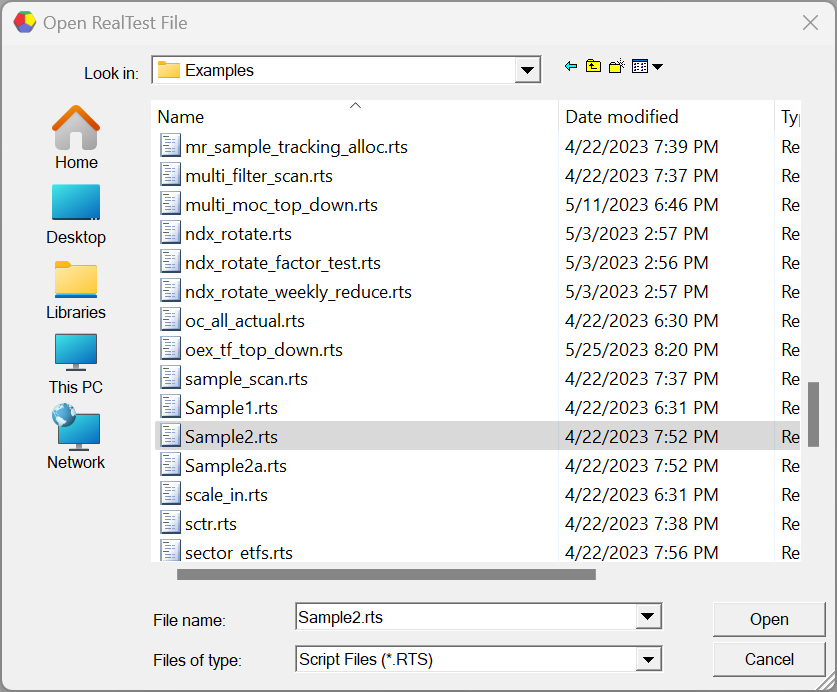This screenshot has width=837, height=692.
Task: Click the vertical scrollbar thumb
Action: click(x=813, y=413)
